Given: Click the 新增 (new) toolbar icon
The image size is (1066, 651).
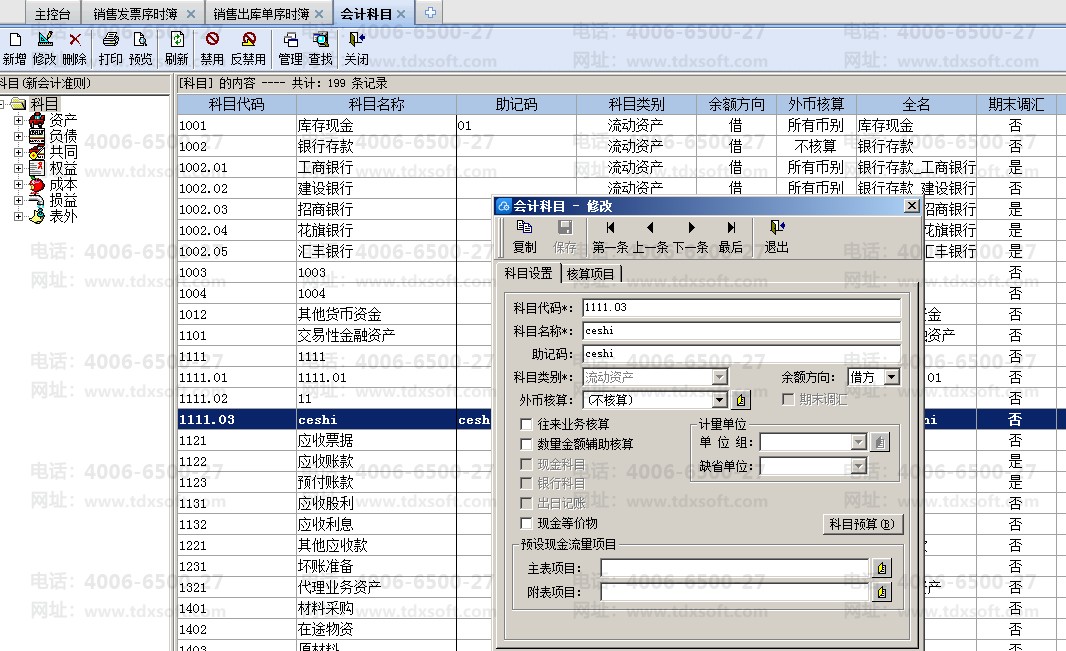Looking at the screenshot, I should [x=14, y=48].
